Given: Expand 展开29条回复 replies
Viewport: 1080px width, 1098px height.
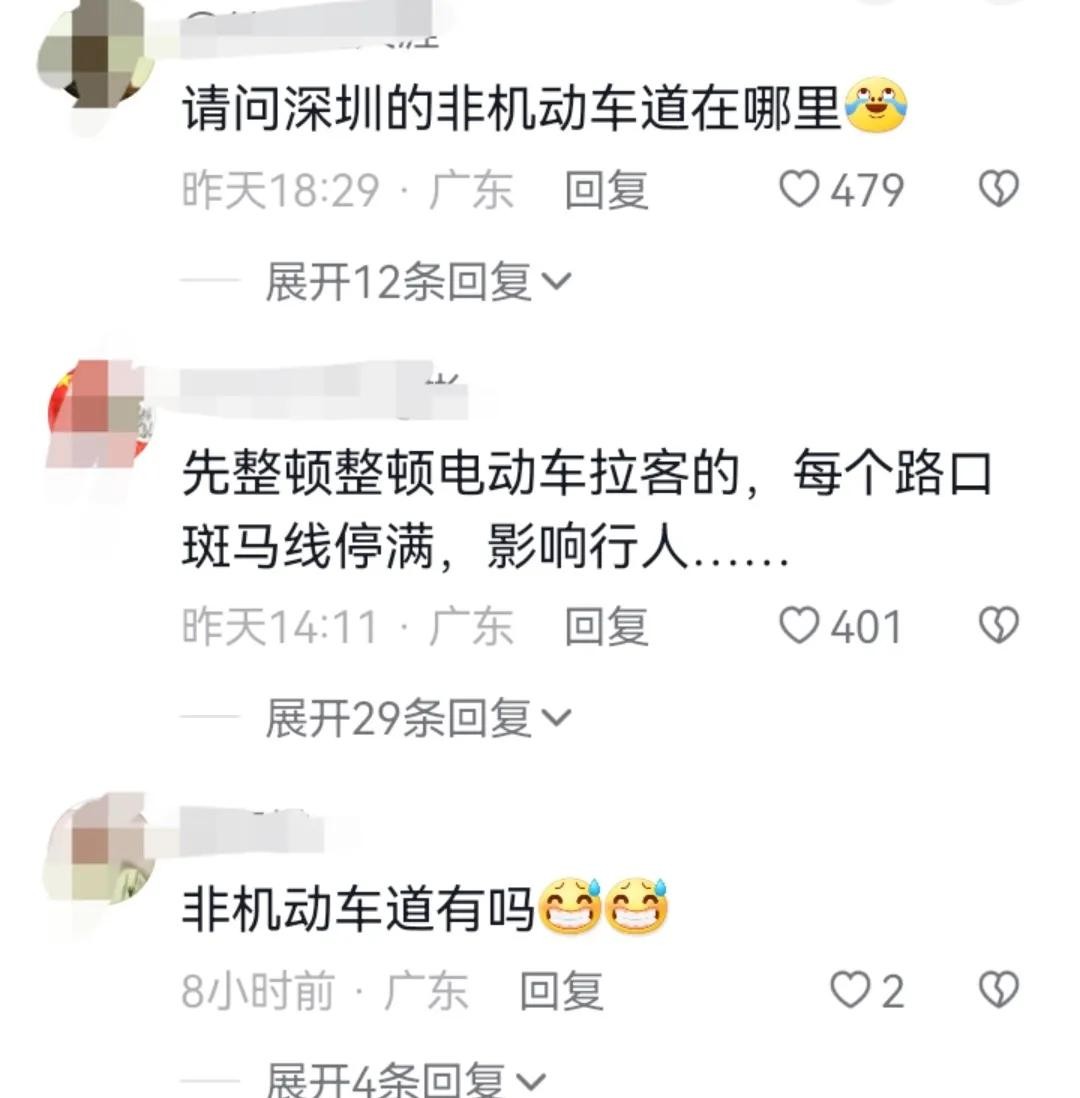Looking at the screenshot, I should coord(419,718).
